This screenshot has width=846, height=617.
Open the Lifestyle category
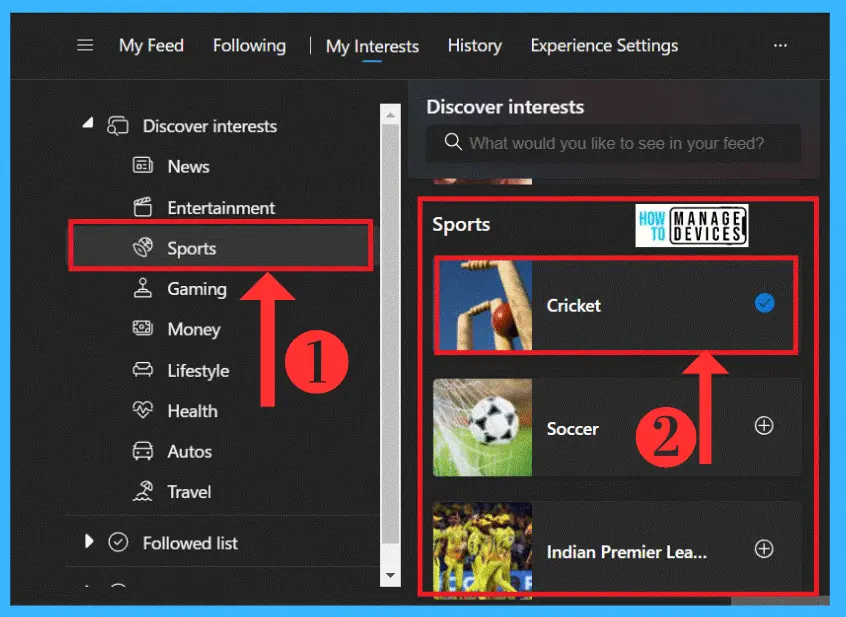(198, 371)
